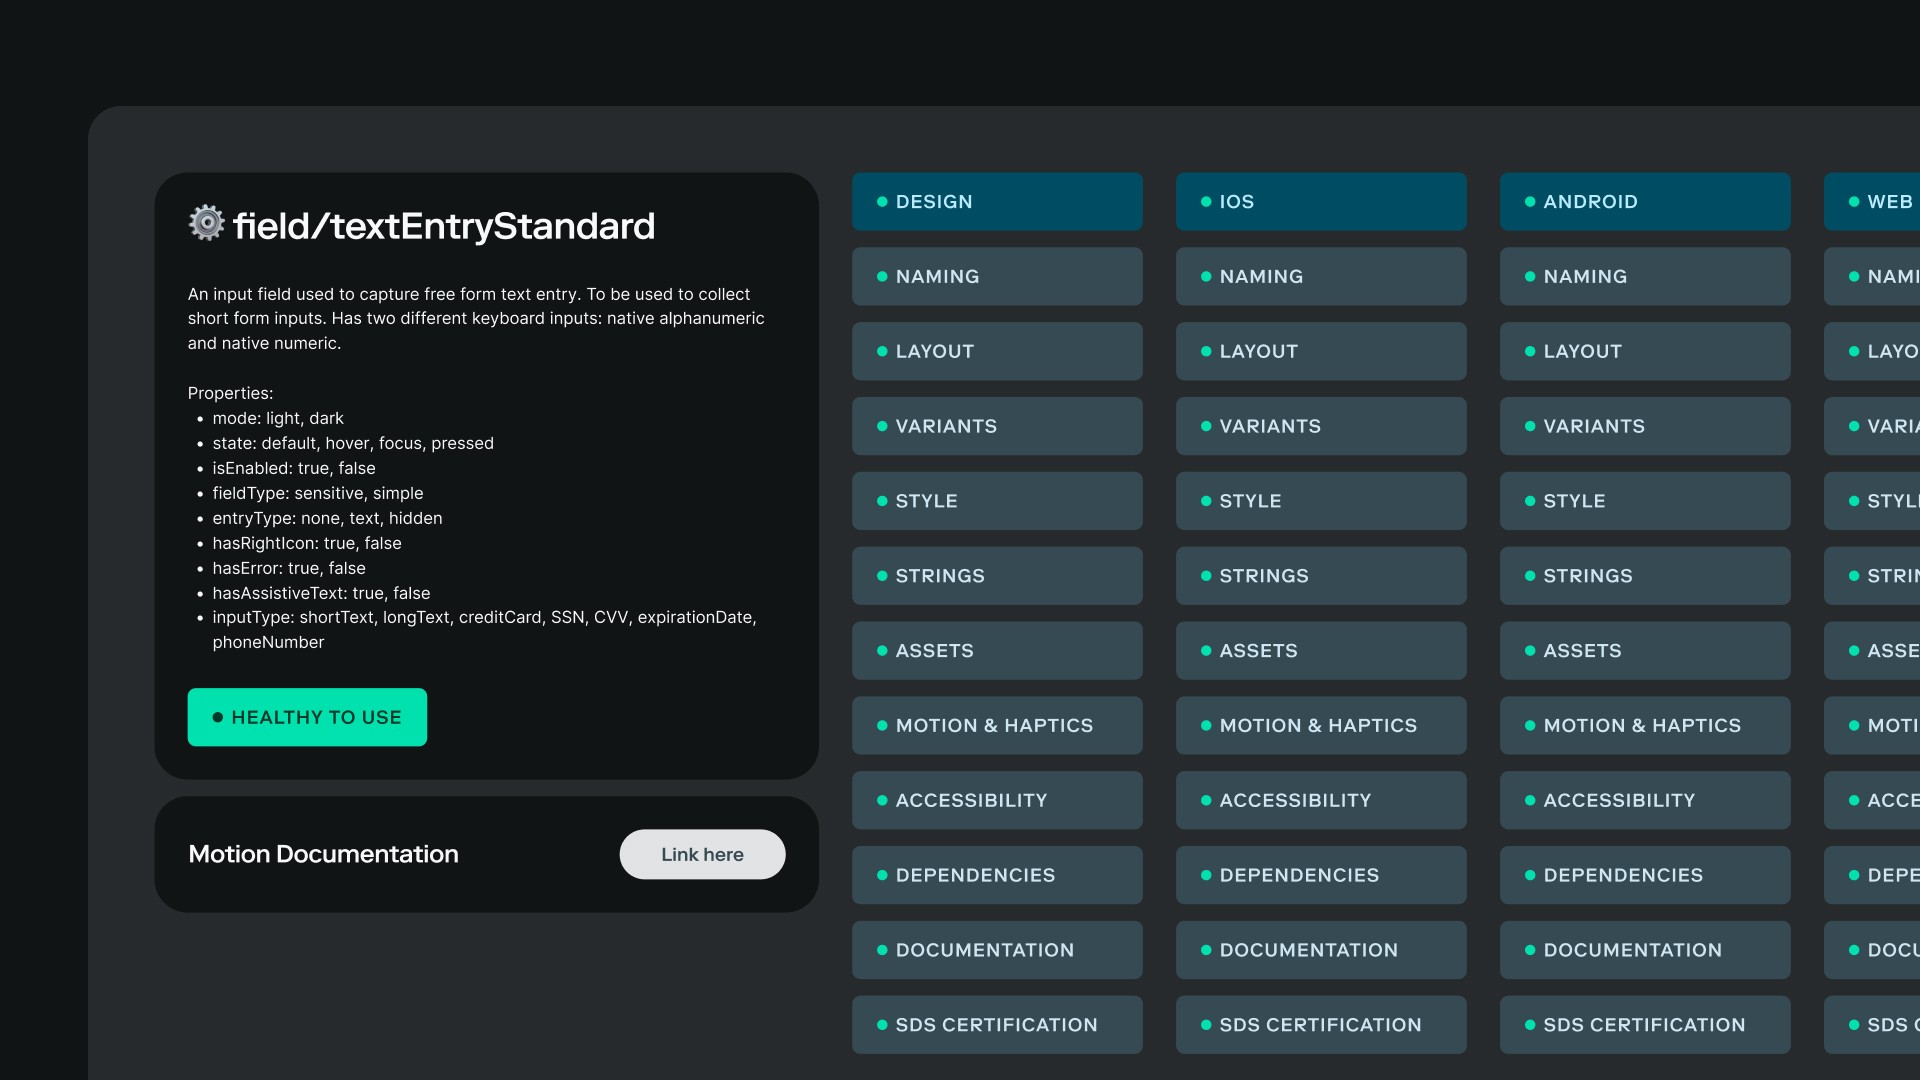
Task: Click NAMING under the Design column
Action: tap(997, 277)
